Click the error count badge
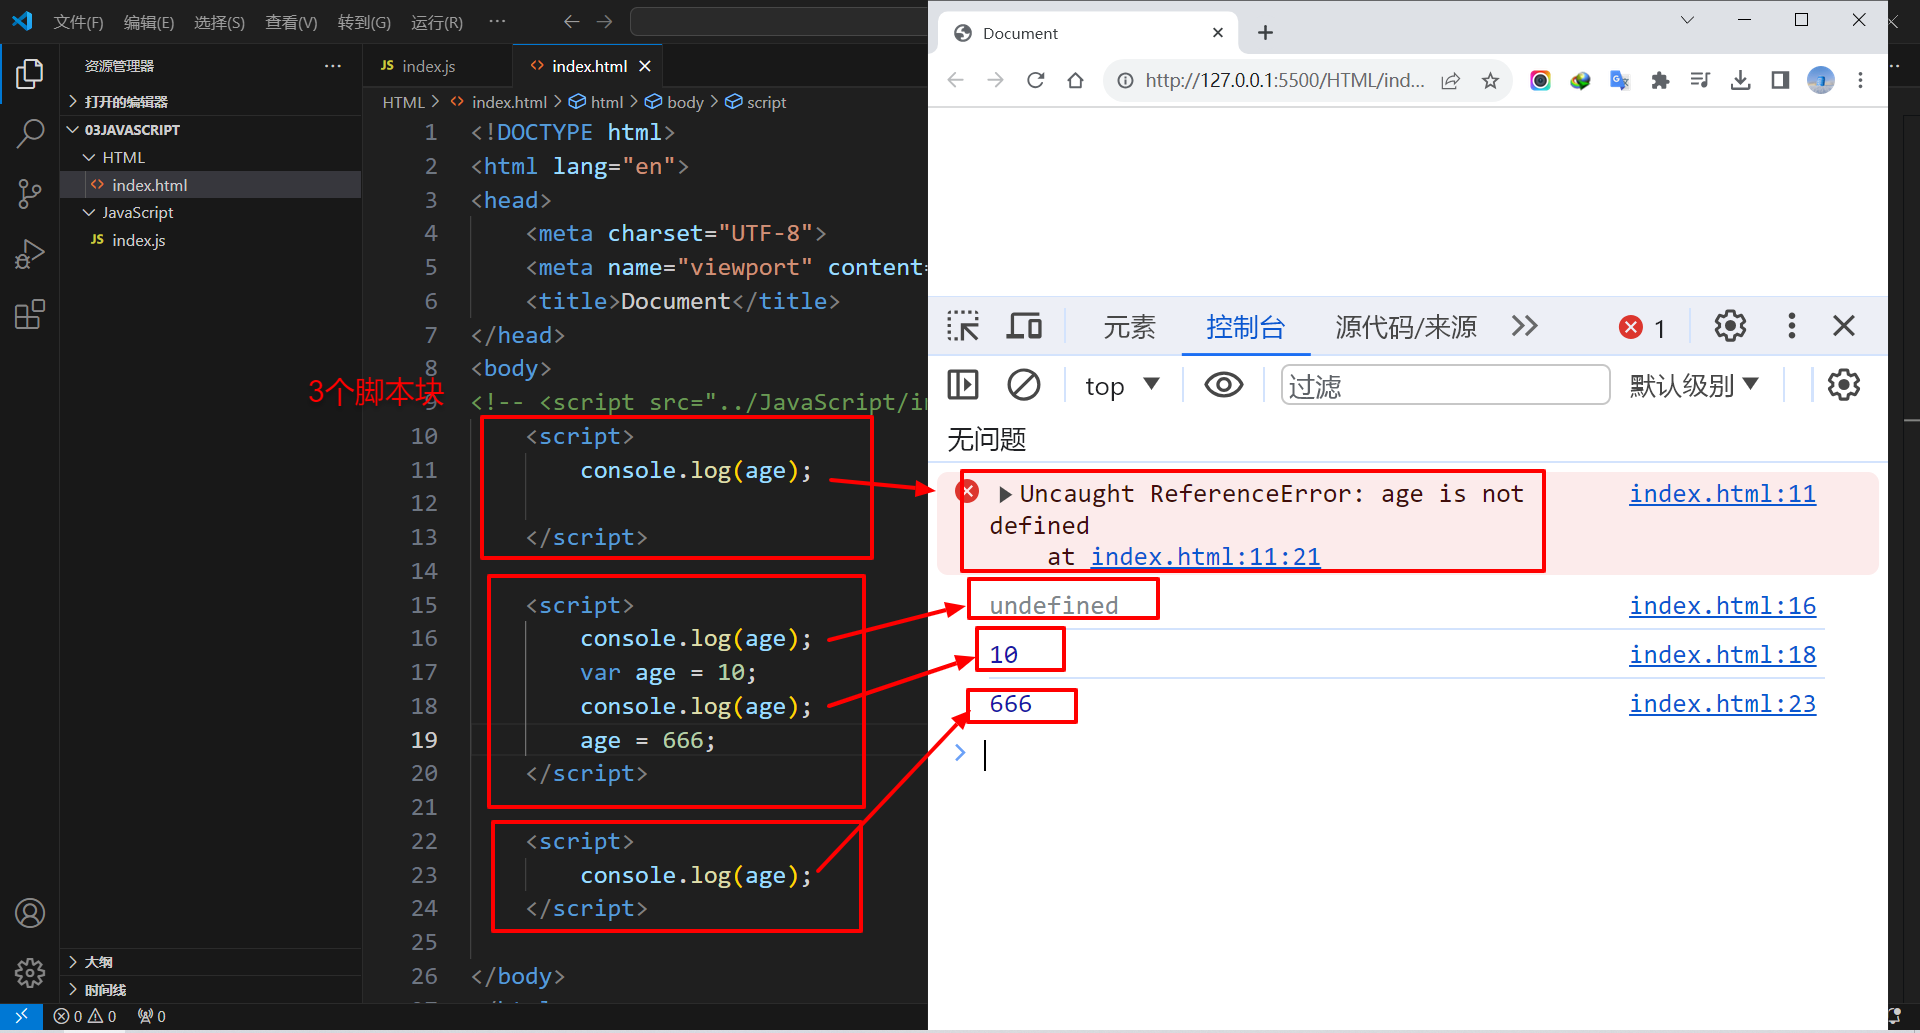 click(x=1642, y=327)
